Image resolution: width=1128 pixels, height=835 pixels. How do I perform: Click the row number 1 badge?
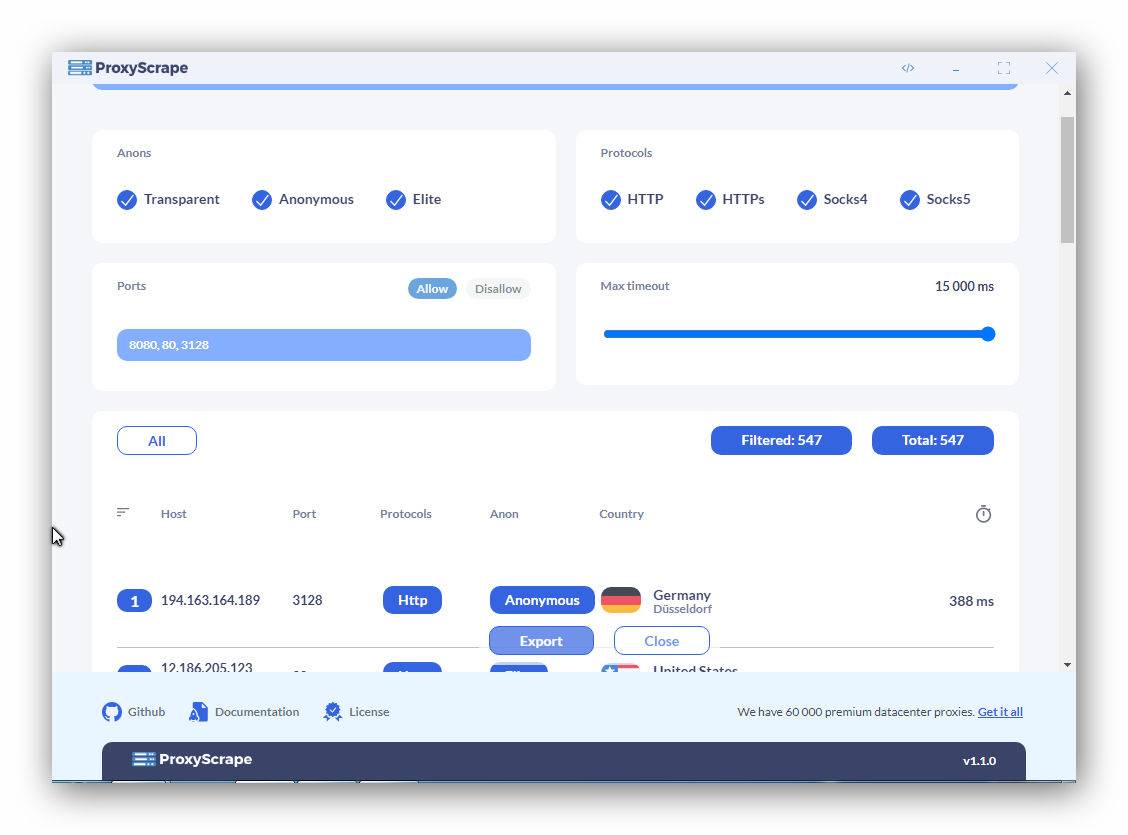pyautogui.click(x=135, y=601)
